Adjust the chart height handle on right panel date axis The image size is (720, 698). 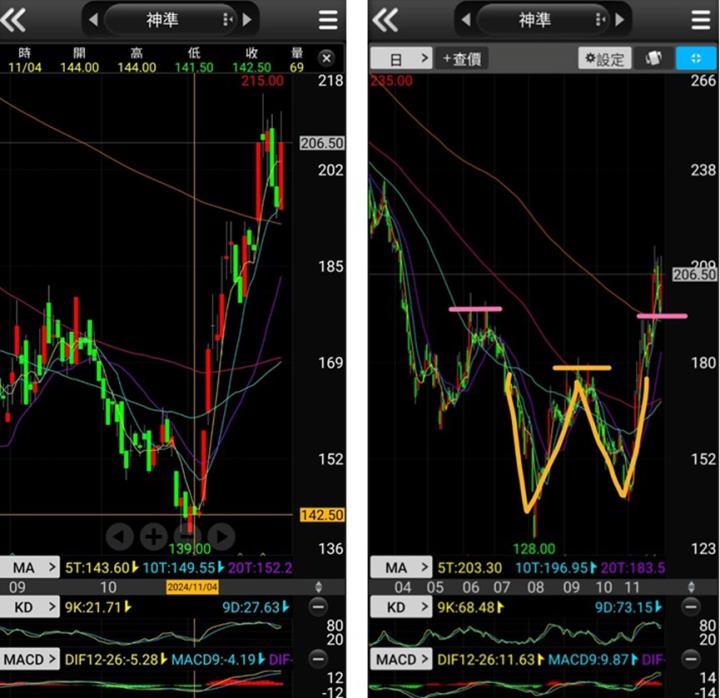click(688, 587)
